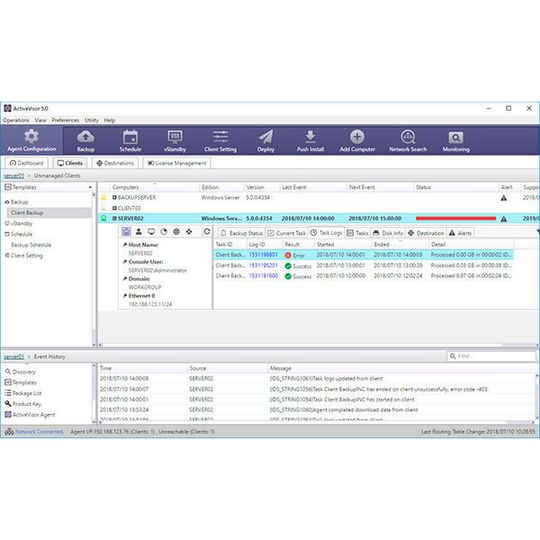Open Discovery in the Event History sidebar
Image resolution: width=540 pixels, height=540 pixels.
point(23,372)
